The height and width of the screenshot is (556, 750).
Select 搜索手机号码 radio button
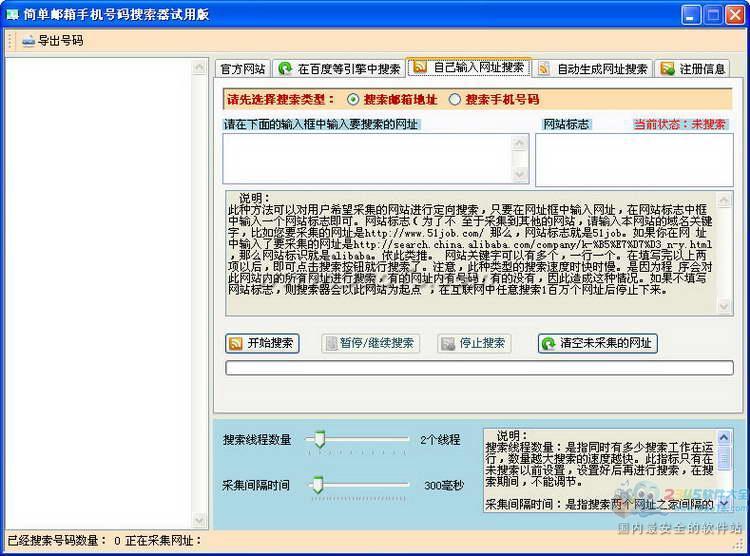(454, 100)
